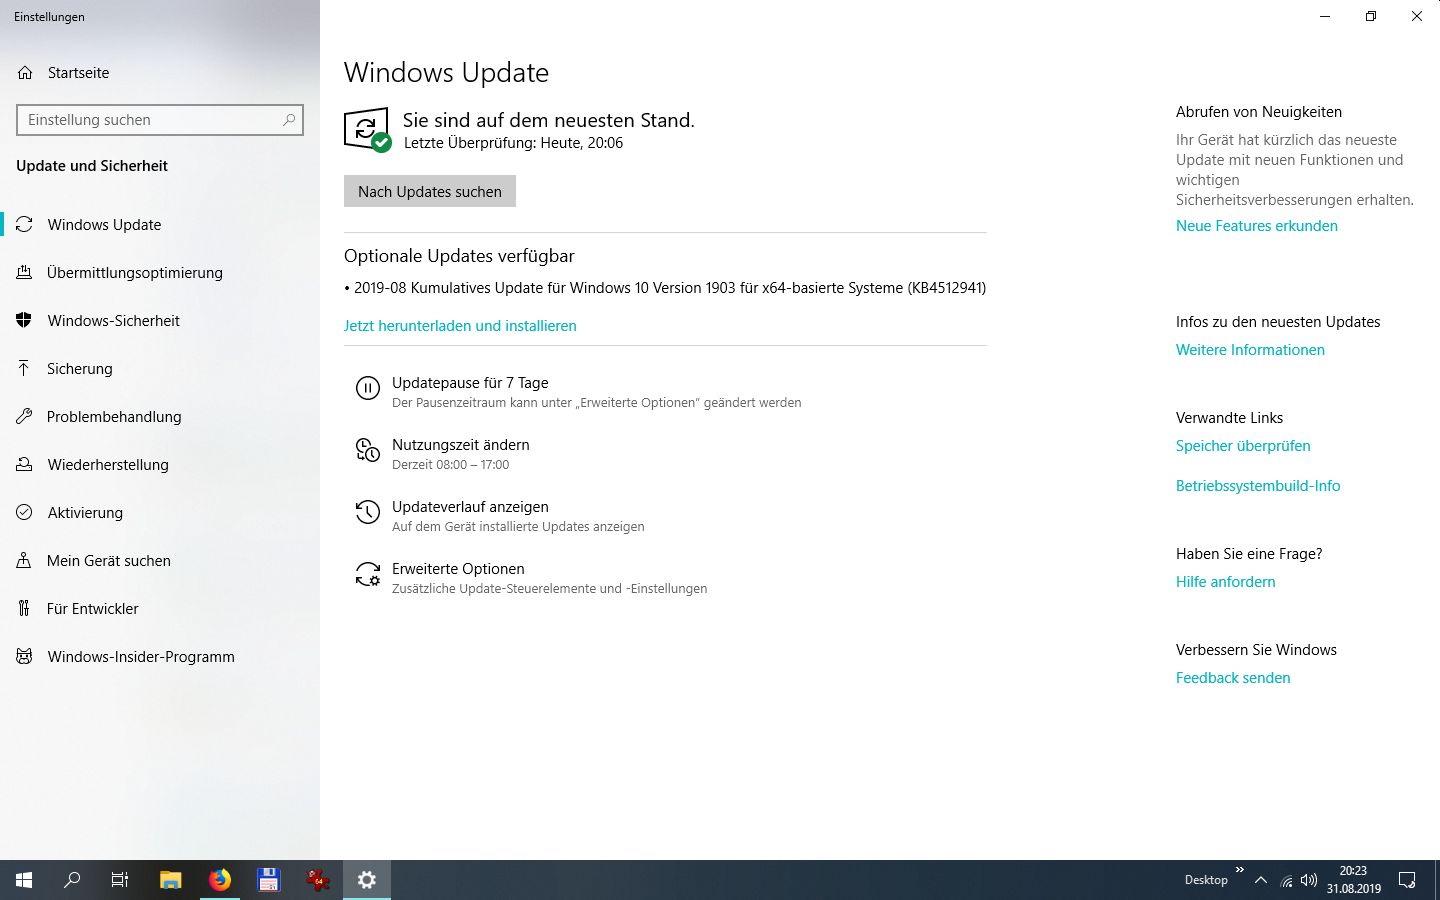Click the Sicherung upload arrow icon
This screenshot has height=900, width=1440.
click(x=25, y=369)
